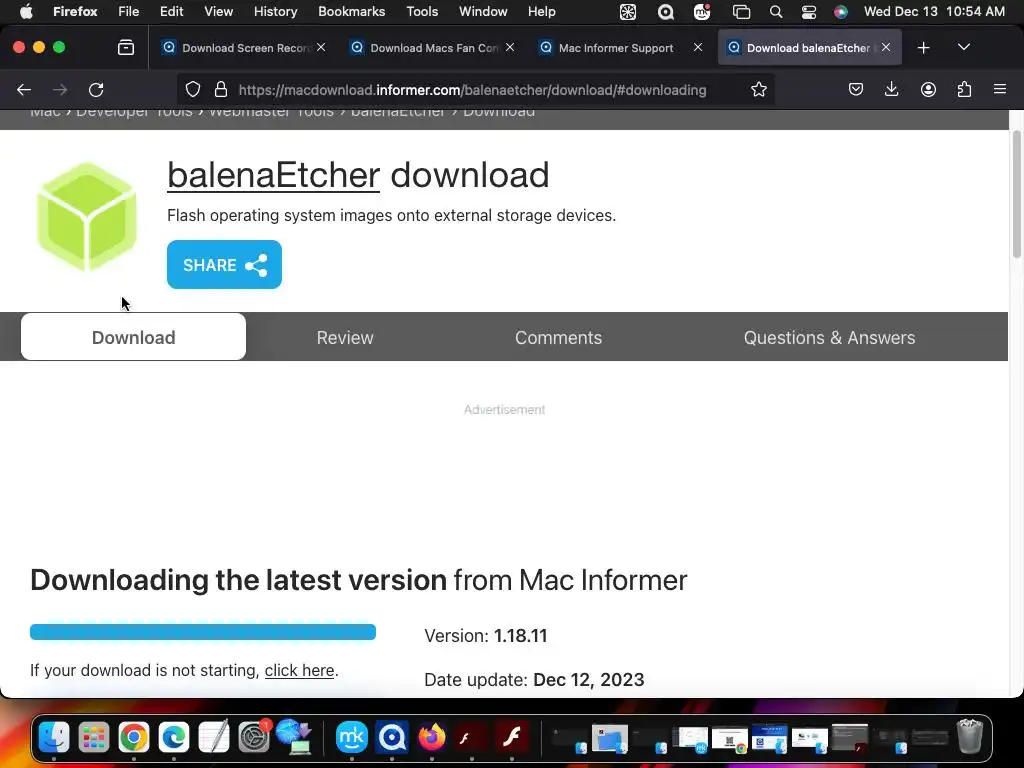Open the View menu
Viewport: 1024px width, 768px height.
pyautogui.click(x=218, y=11)
